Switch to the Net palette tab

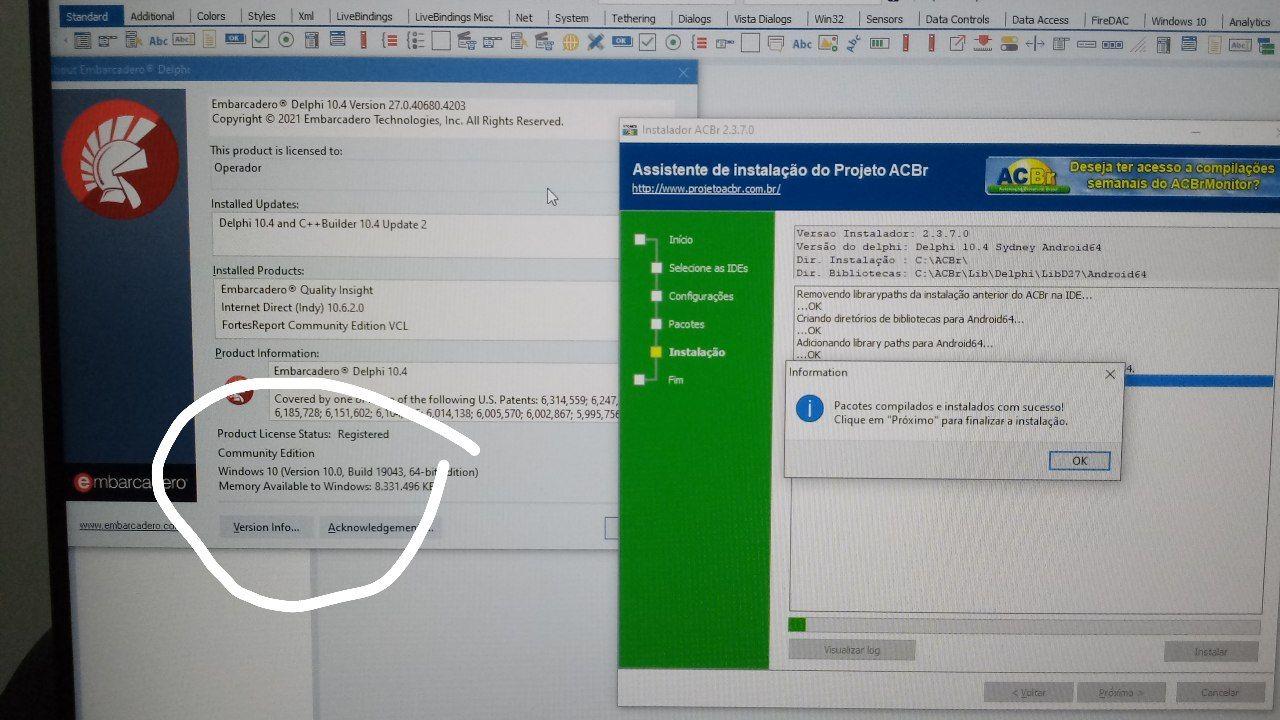coord(524,18)
